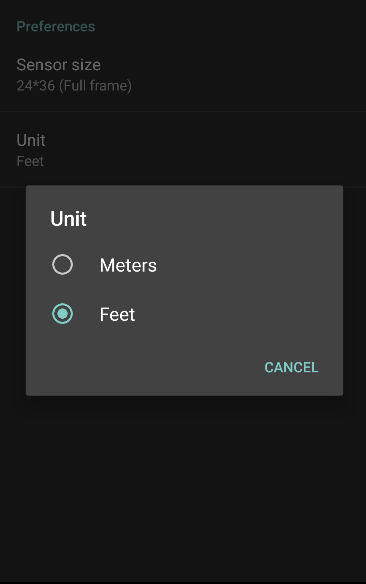Click the empty circle beside Meters
Viewport: 366px width, 584px height.
(63, 264)
